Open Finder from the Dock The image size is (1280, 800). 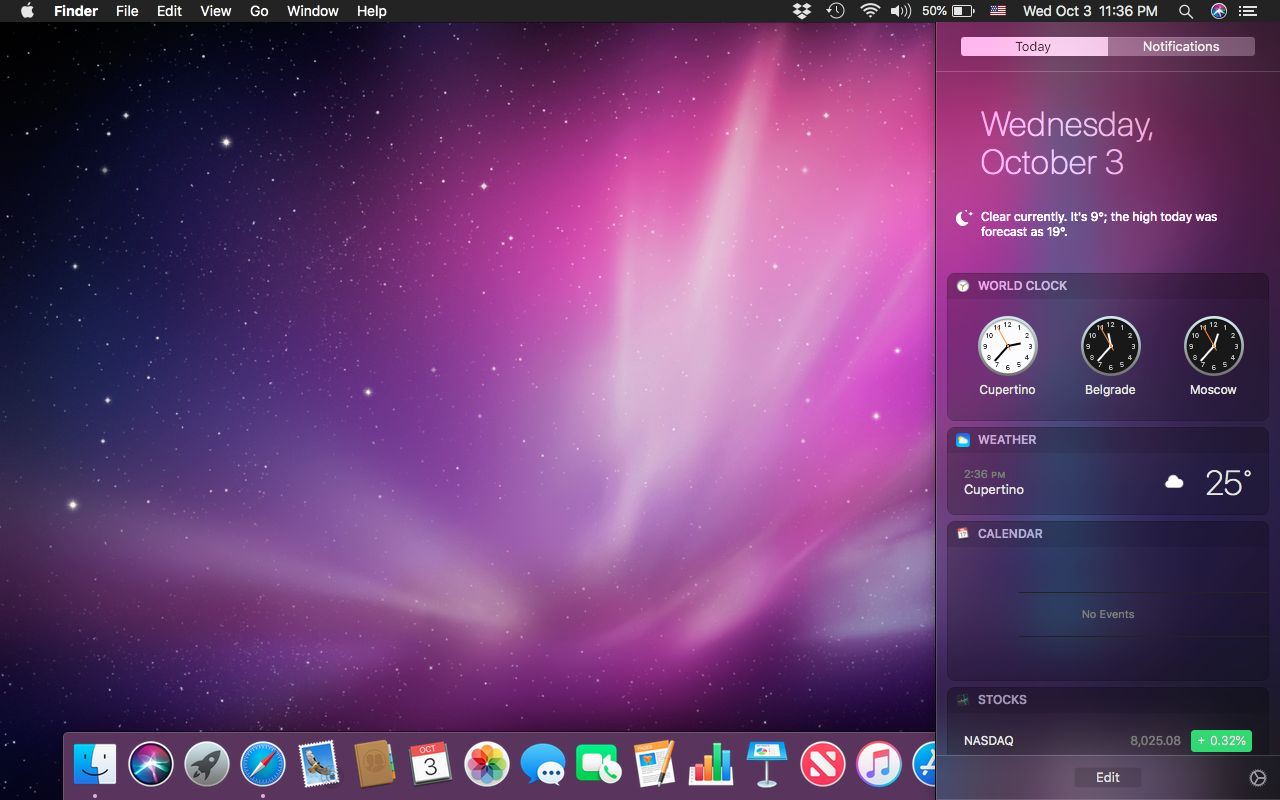click(x=95, y=765)
